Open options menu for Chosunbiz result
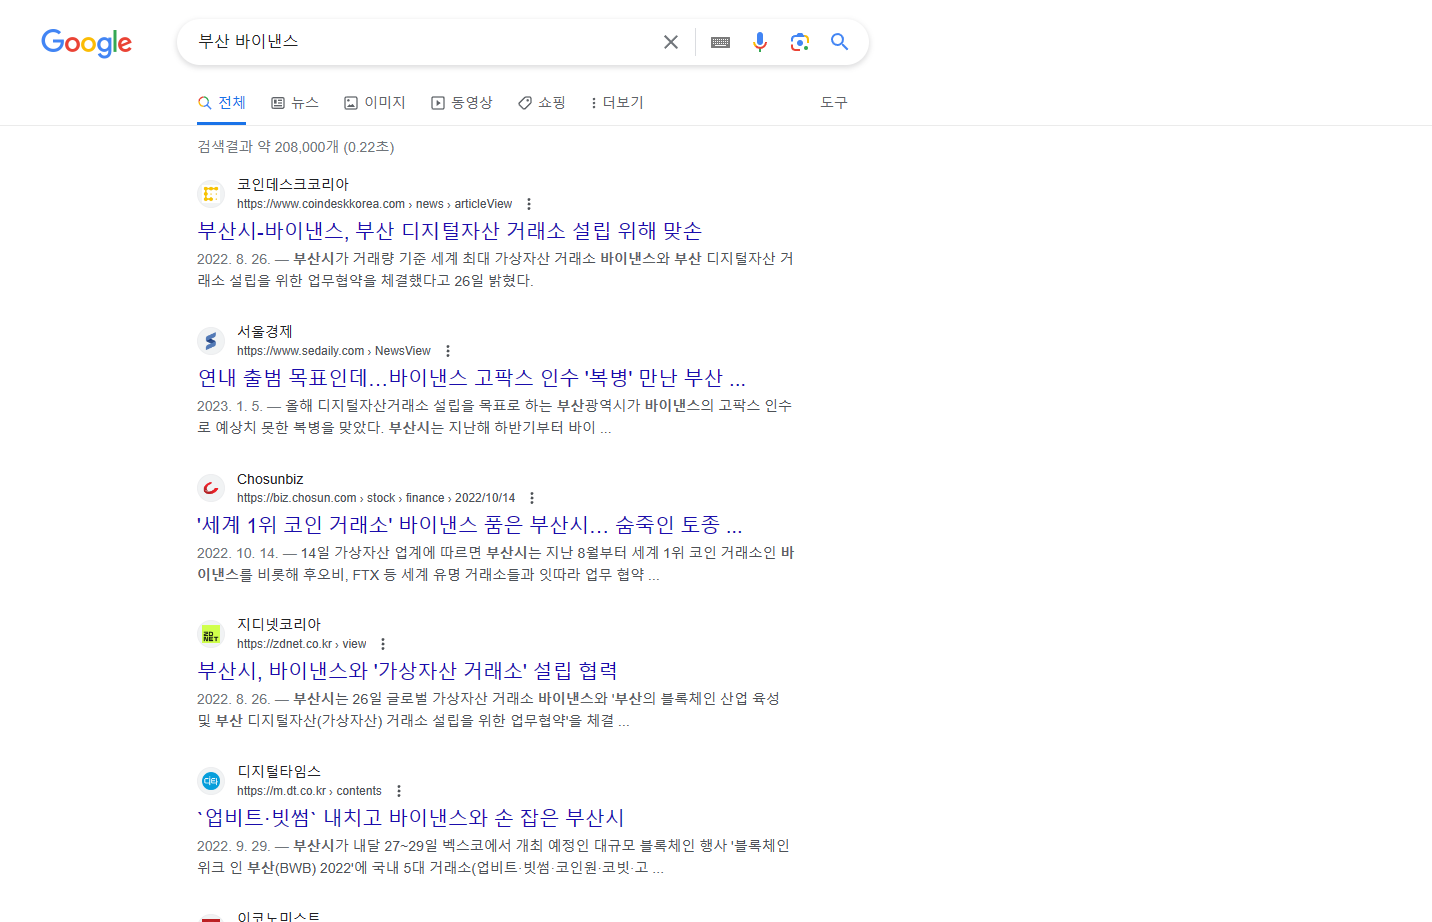The image size is (1432, 922). (532, 498)
